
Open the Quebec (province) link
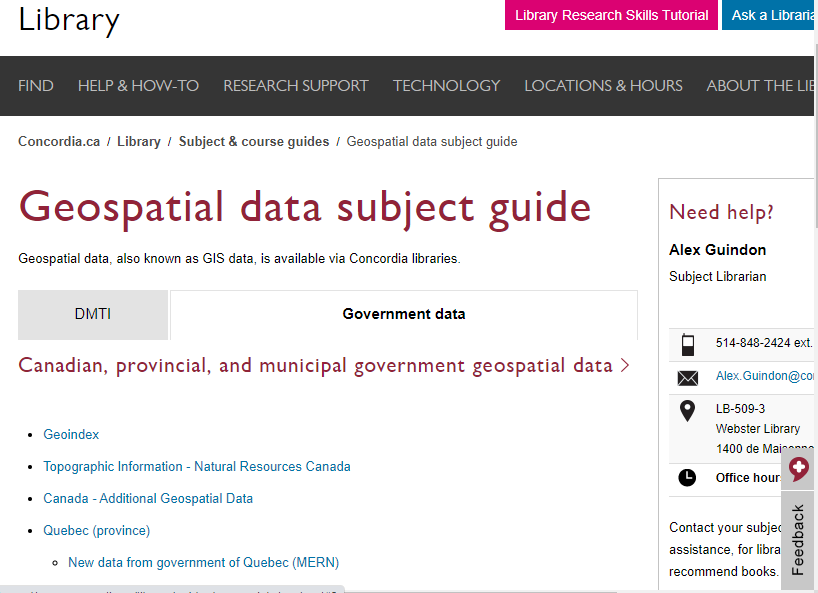click(97, 530)
